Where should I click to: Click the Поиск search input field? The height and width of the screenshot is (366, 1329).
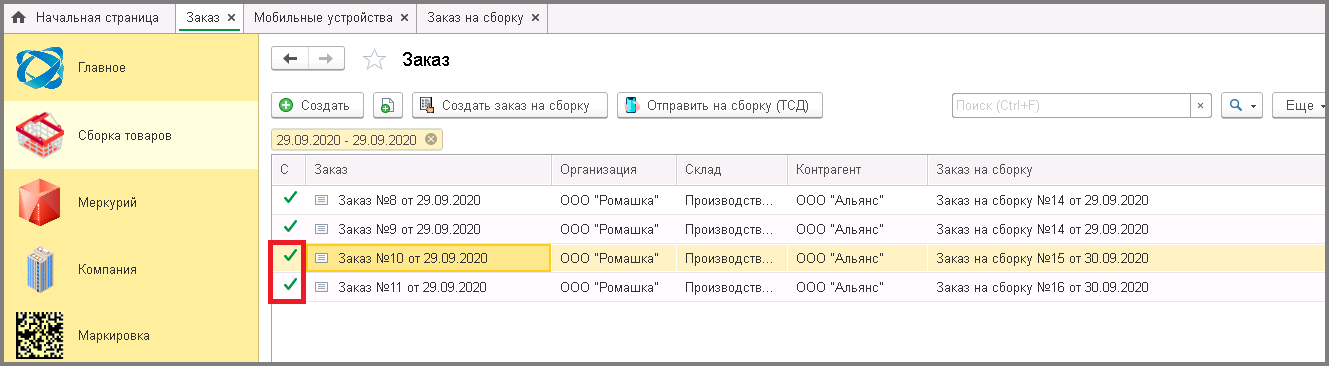coord(1070,105)
